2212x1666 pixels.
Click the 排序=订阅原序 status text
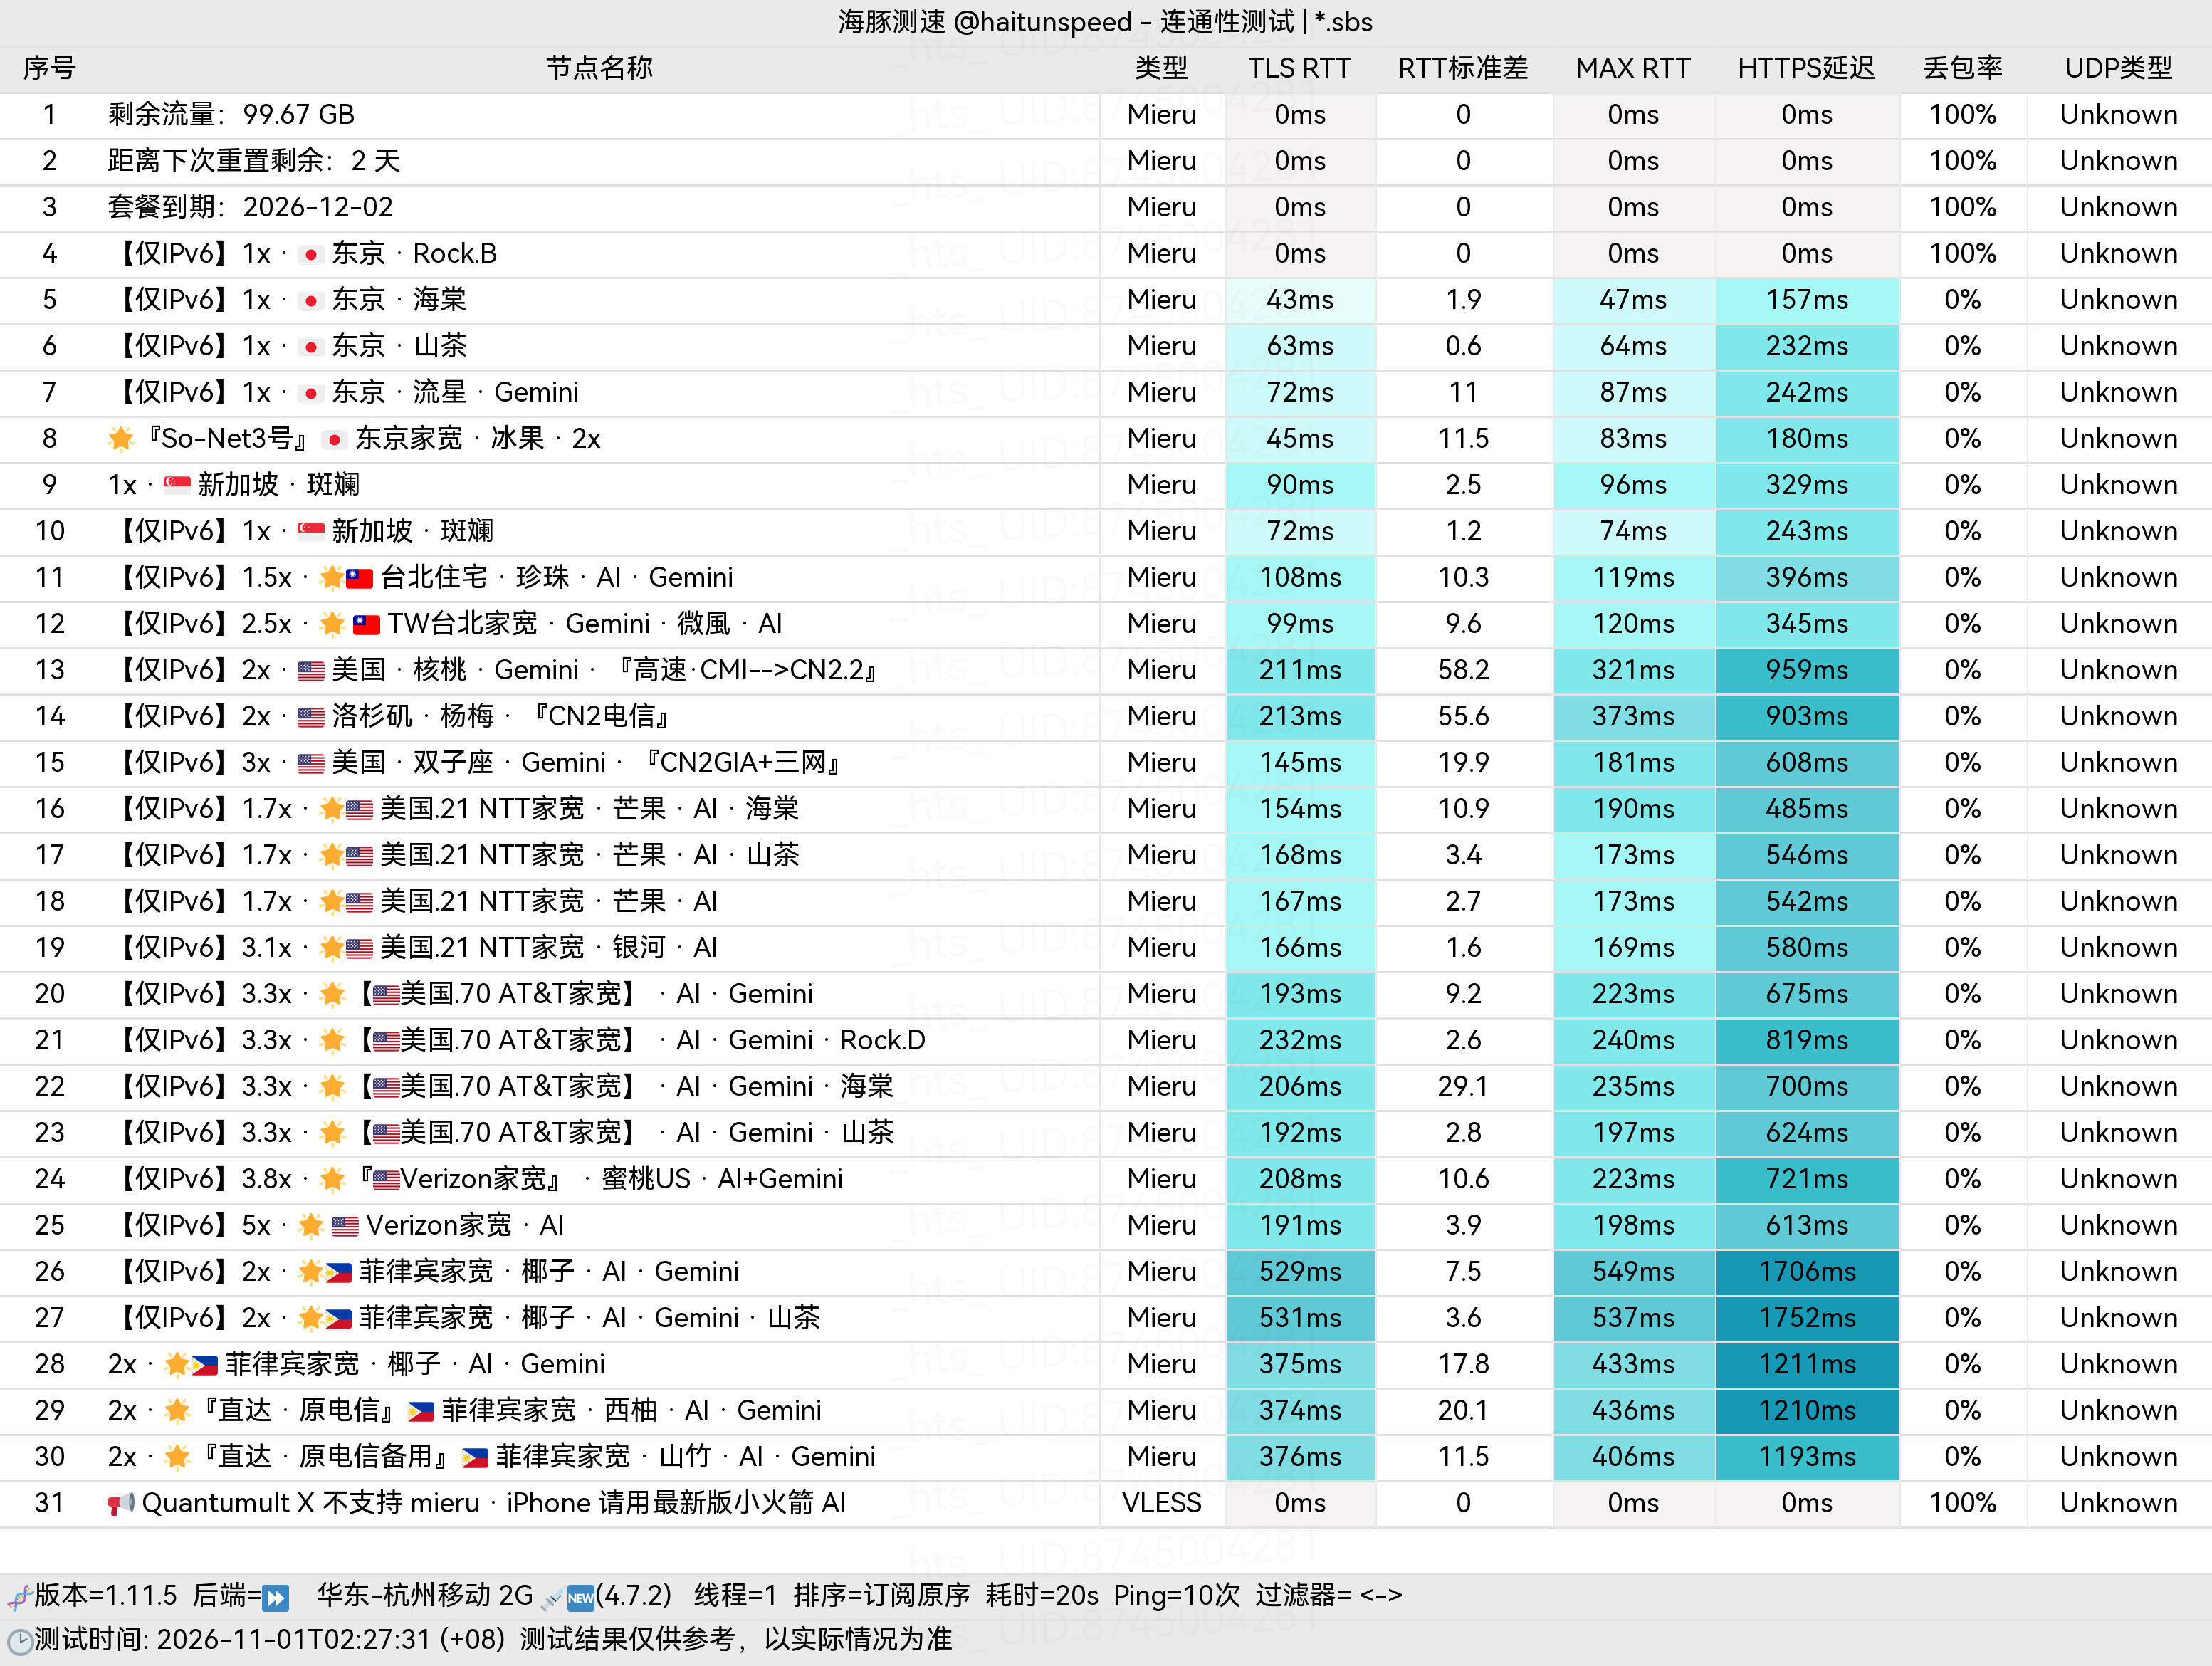click(x=881, y=1596)
